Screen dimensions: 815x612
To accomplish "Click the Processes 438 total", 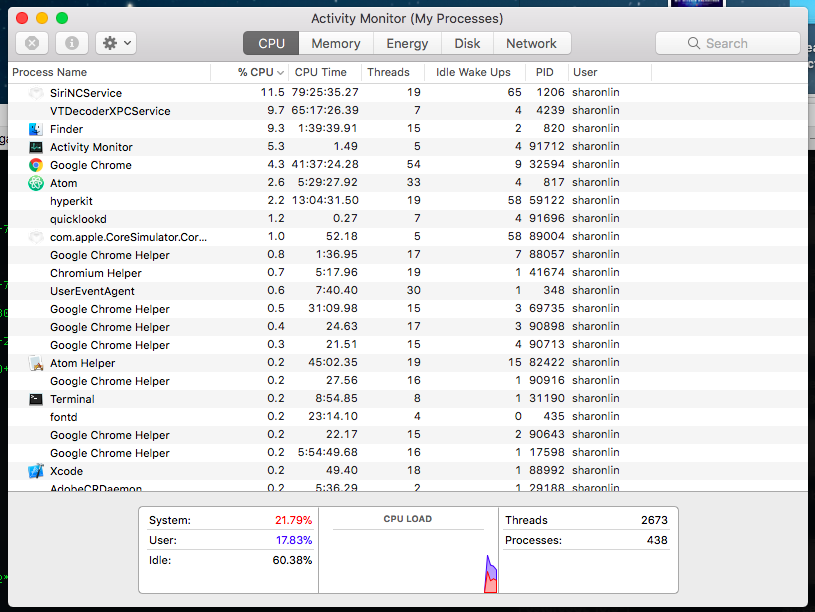I will (657, 540).
